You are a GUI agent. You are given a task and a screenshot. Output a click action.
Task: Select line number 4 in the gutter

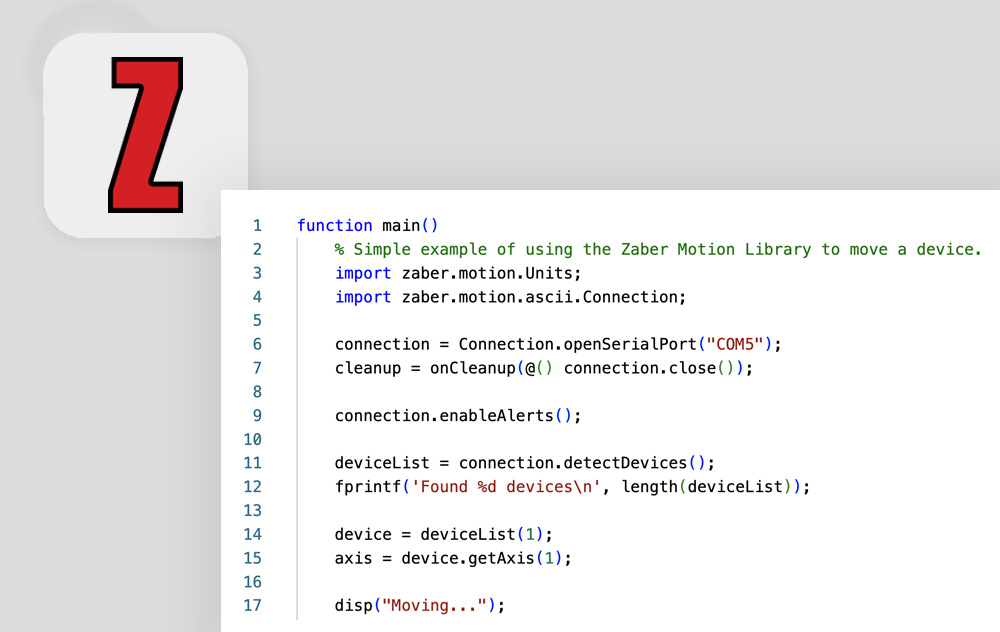pyautogui.click(x=257, y=297)
